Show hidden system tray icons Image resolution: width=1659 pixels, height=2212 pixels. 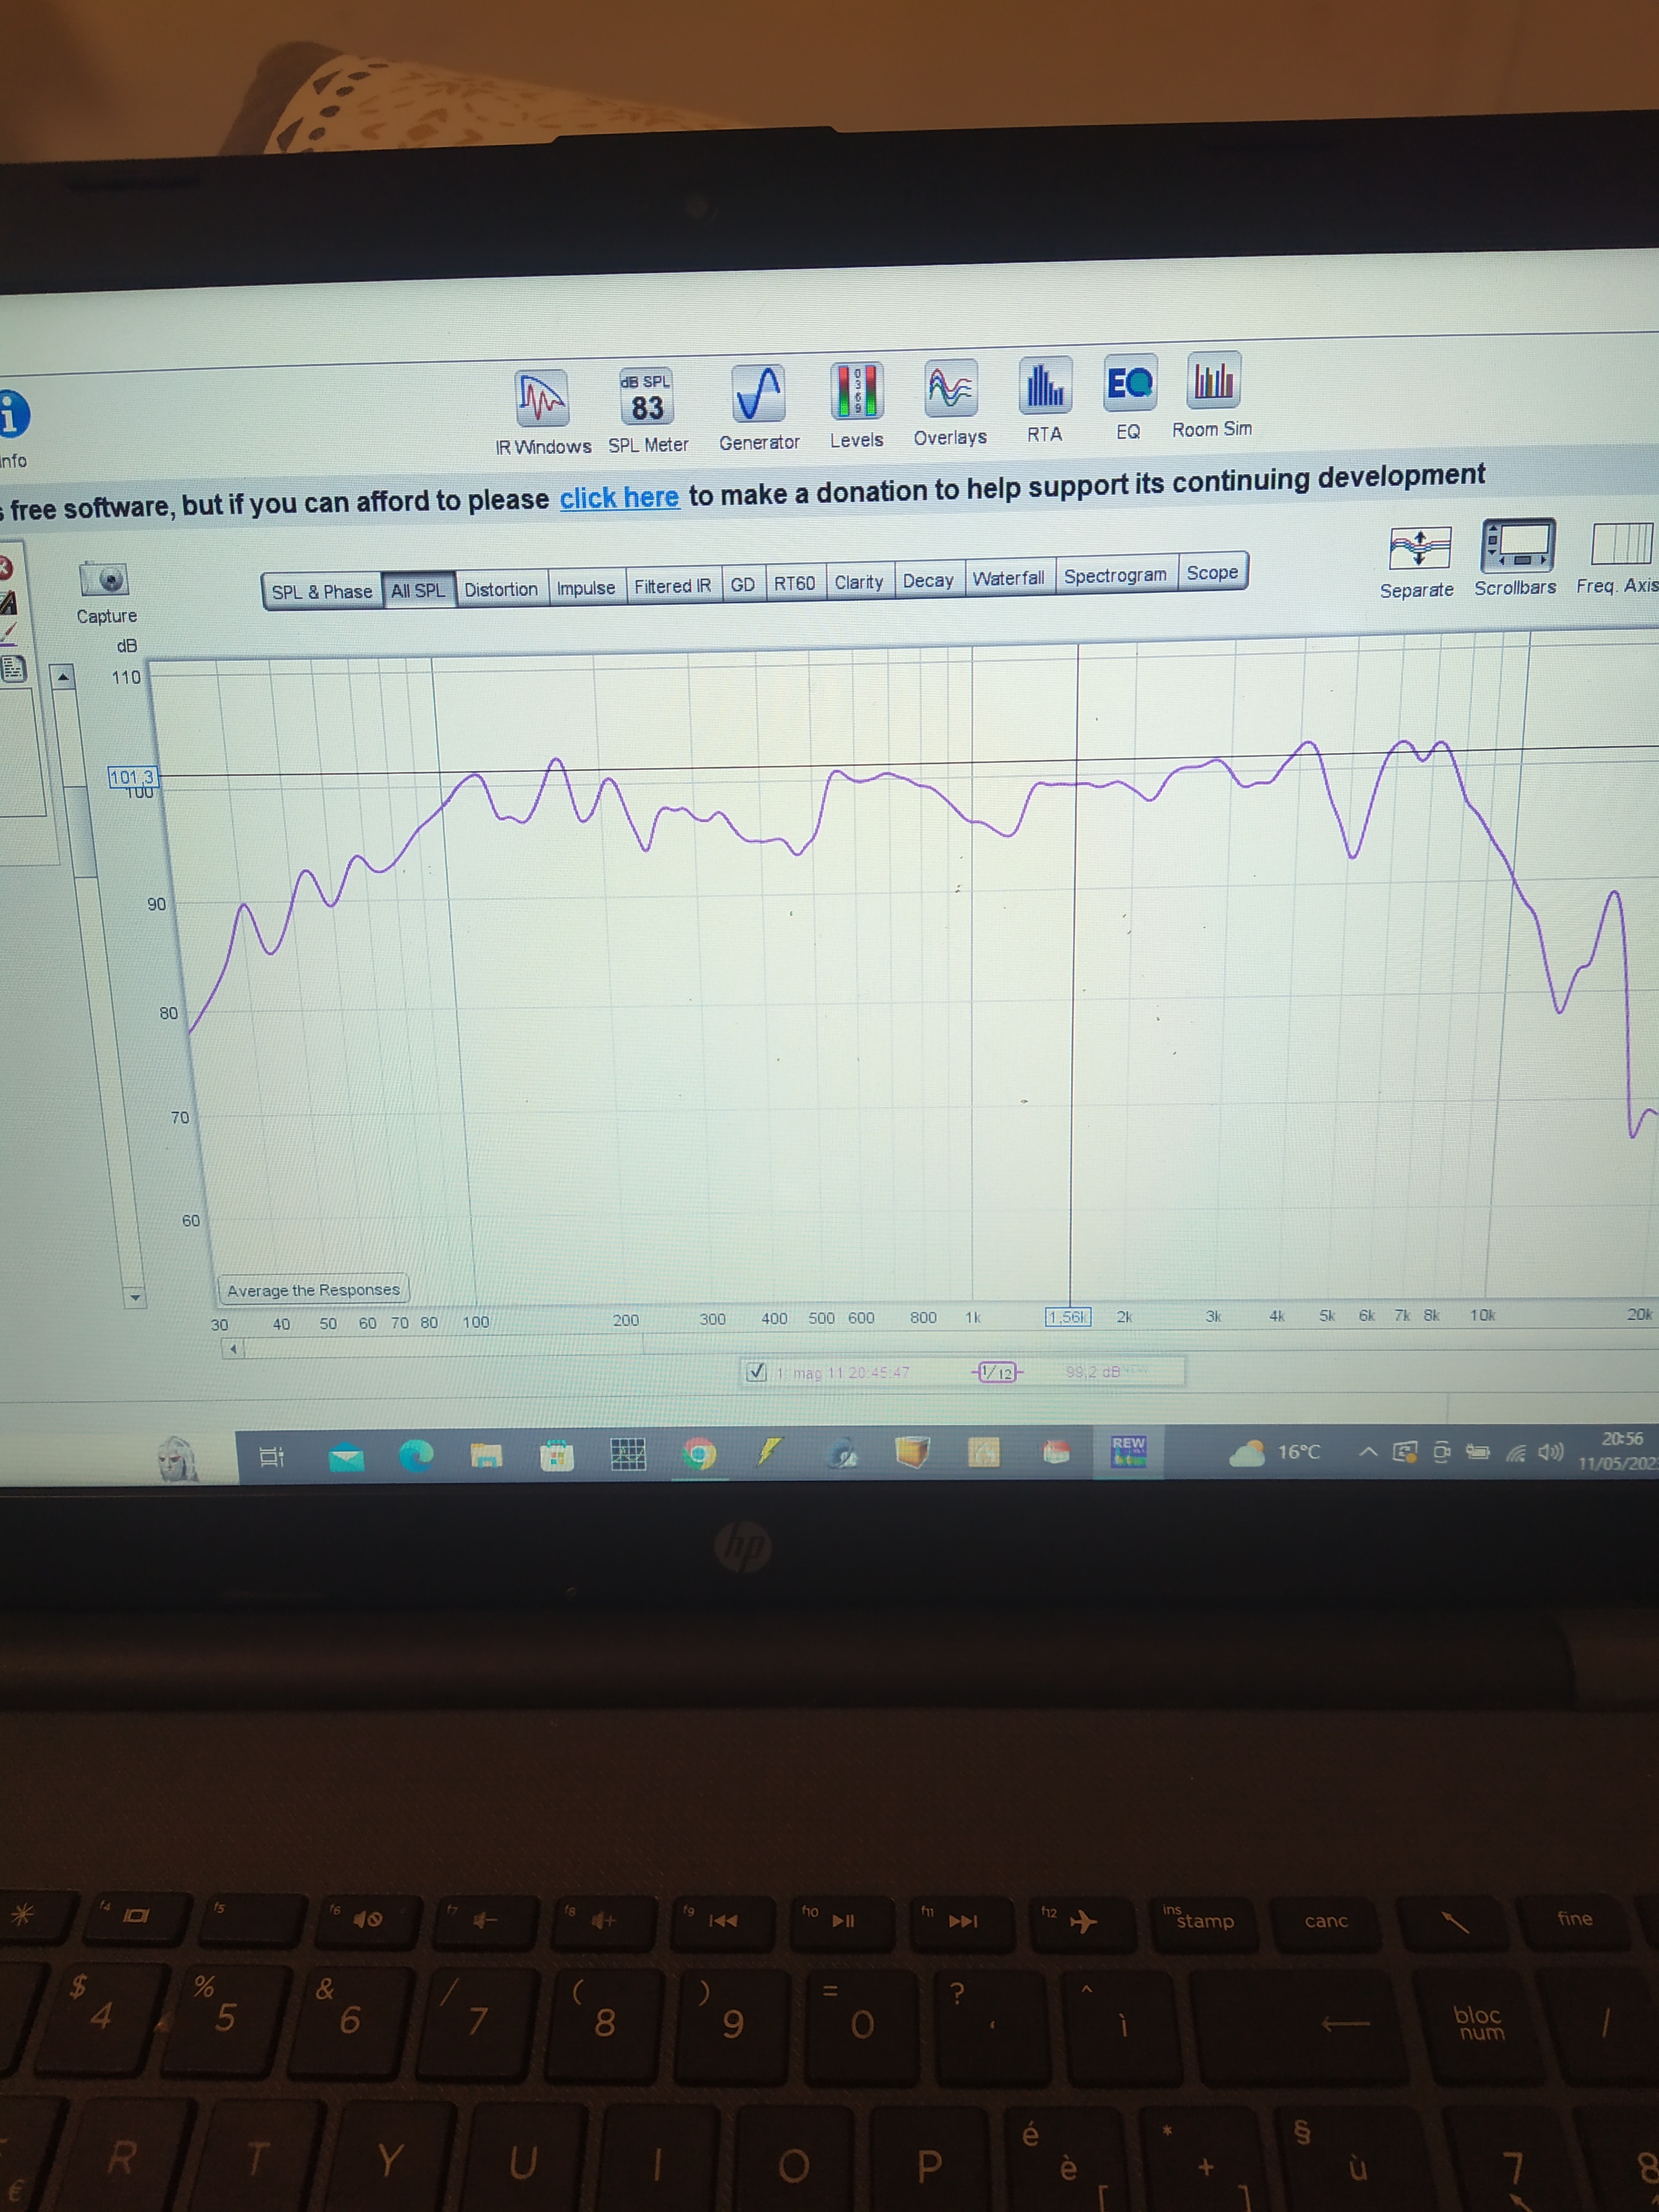pyautogui.click(x=1368, y=1452)
